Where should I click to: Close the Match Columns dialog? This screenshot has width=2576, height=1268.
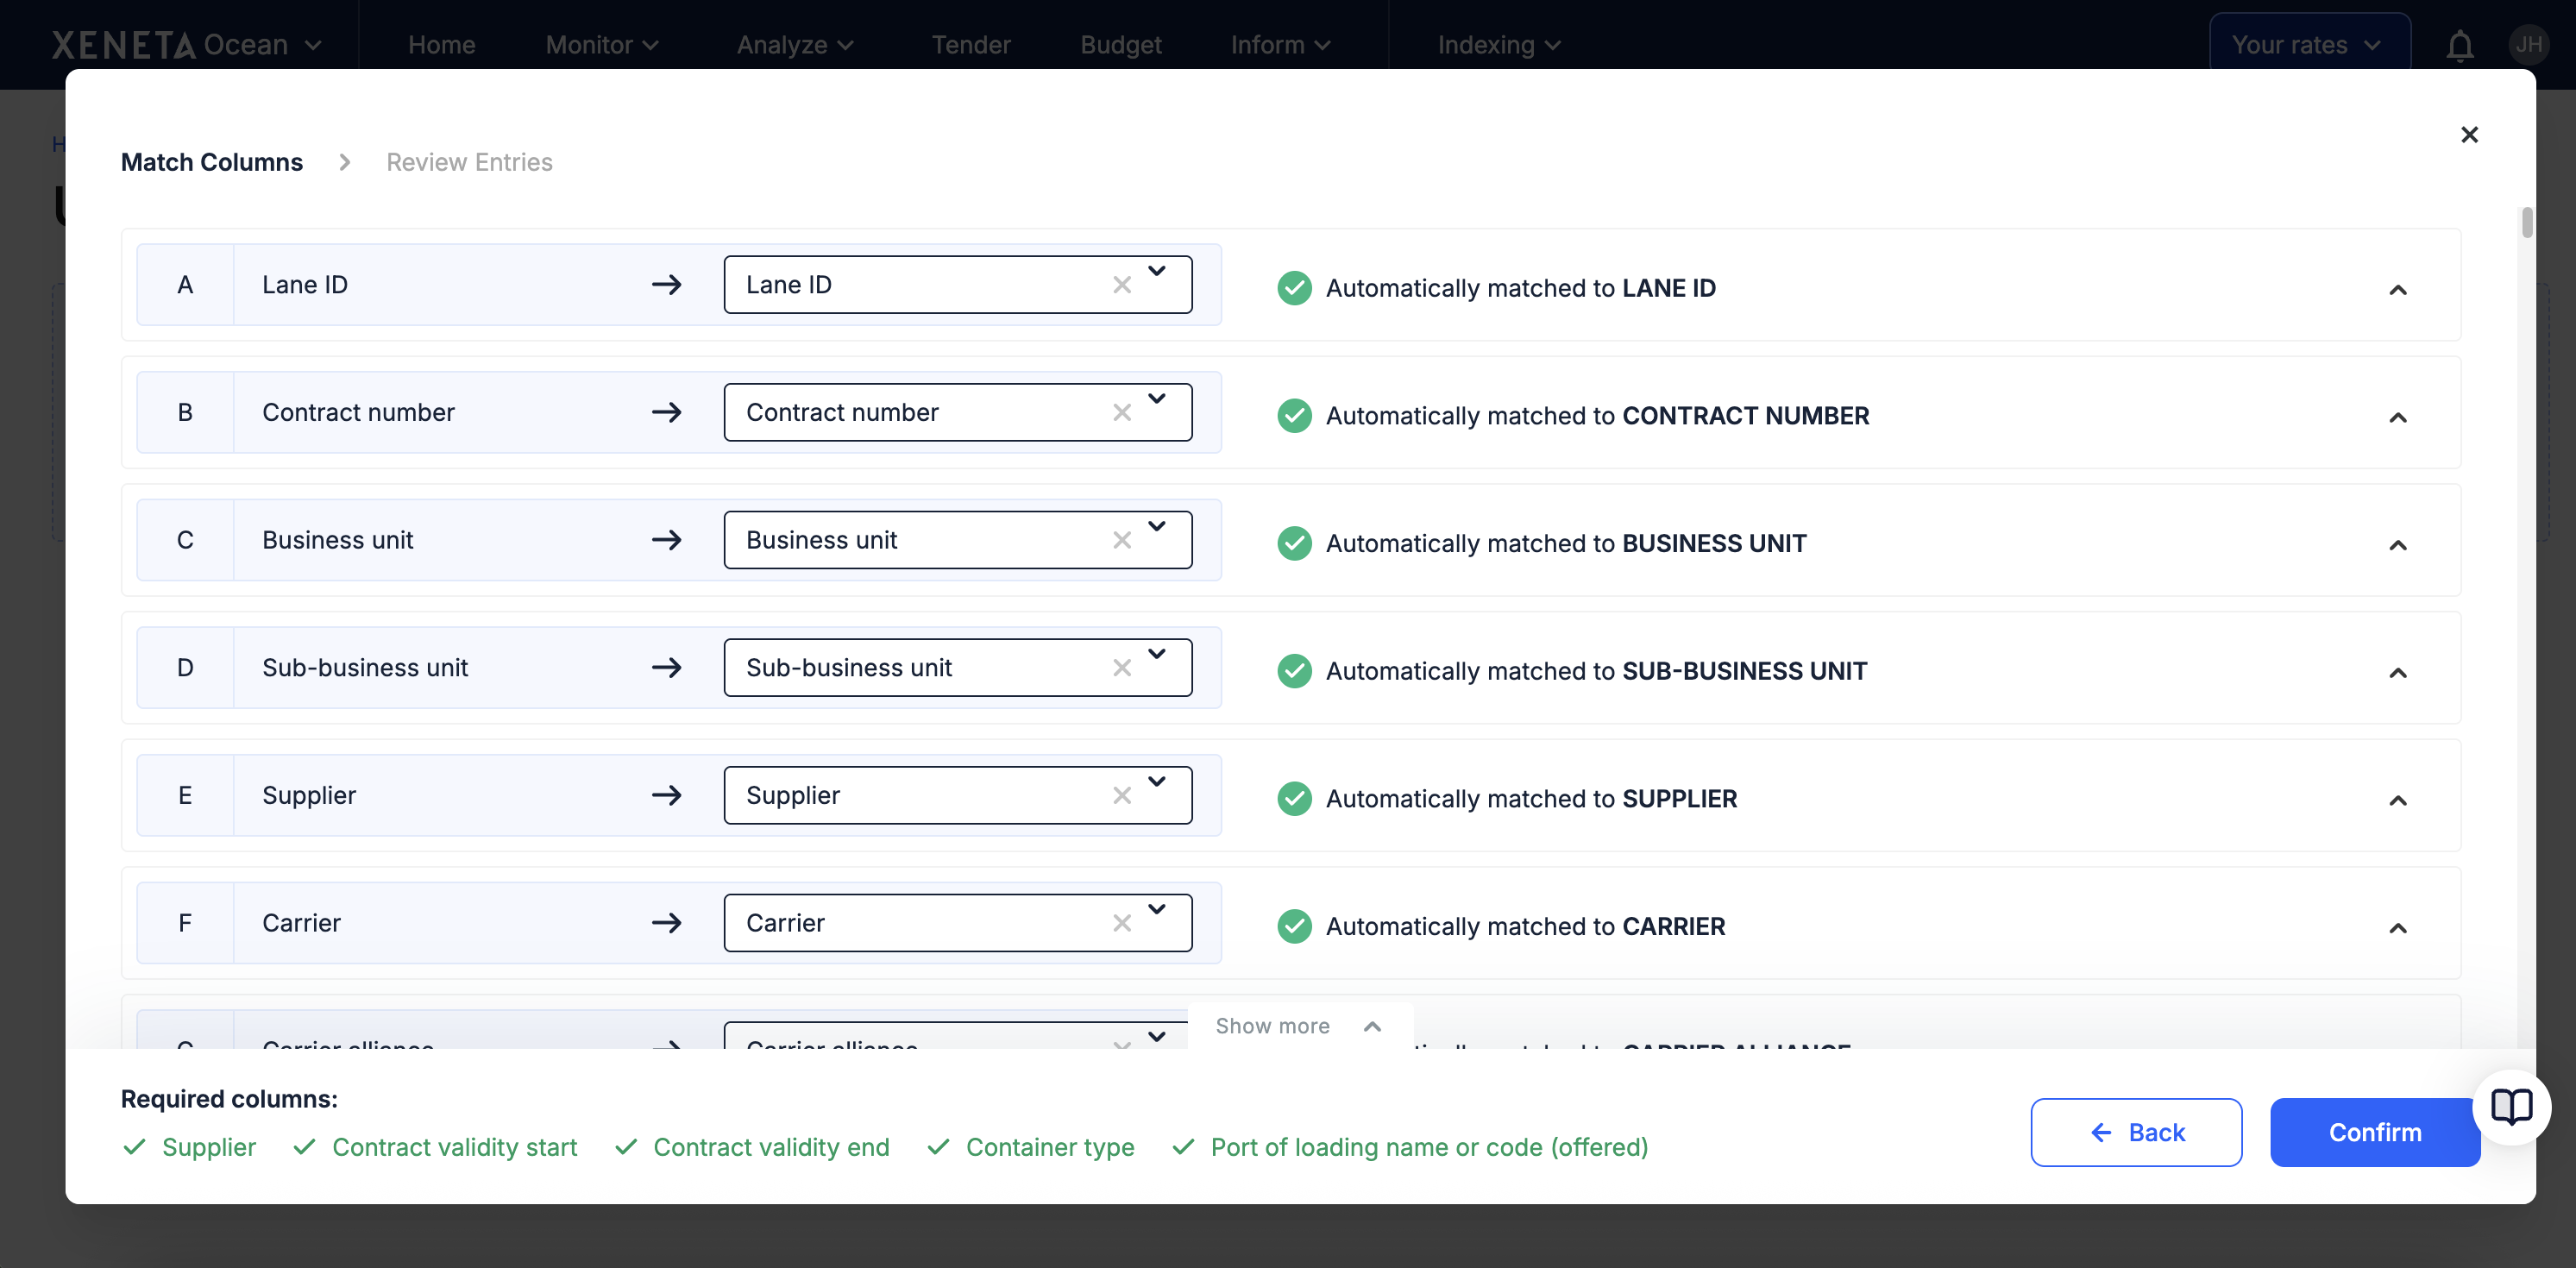click(x=2469, y=135)
